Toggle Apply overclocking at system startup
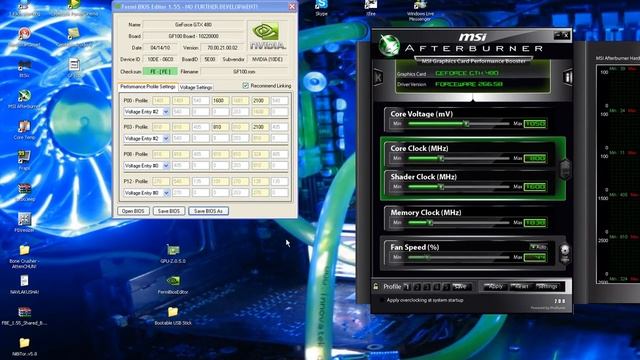This screenshot has height=360, width=640. coord(382,300)
